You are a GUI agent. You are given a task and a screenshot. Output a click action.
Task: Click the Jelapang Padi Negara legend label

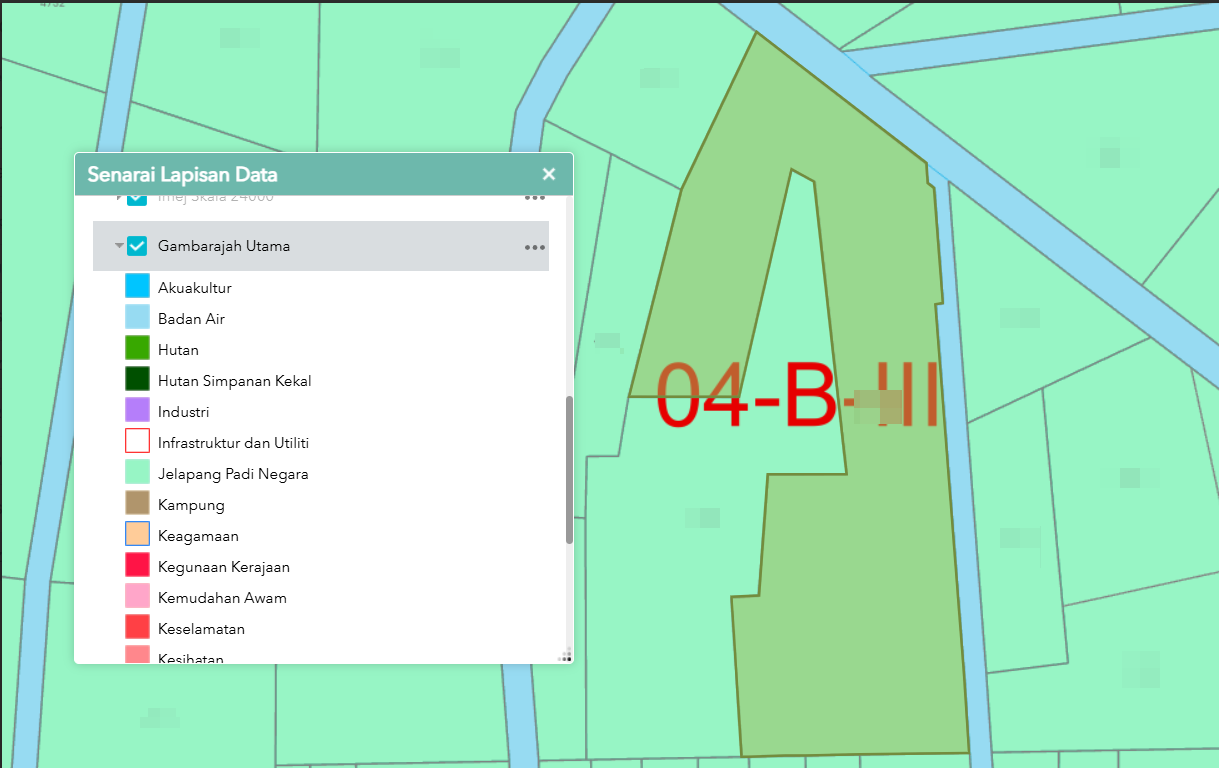click(233, 474)
